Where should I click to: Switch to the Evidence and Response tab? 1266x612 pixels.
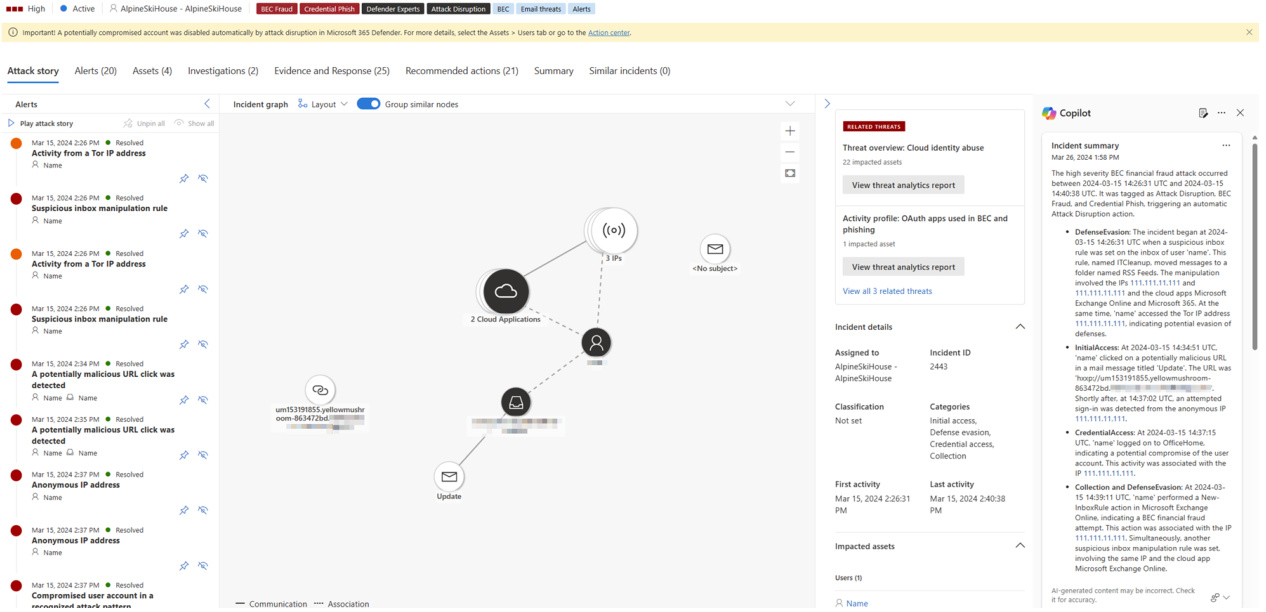click(x=331, y=71)
